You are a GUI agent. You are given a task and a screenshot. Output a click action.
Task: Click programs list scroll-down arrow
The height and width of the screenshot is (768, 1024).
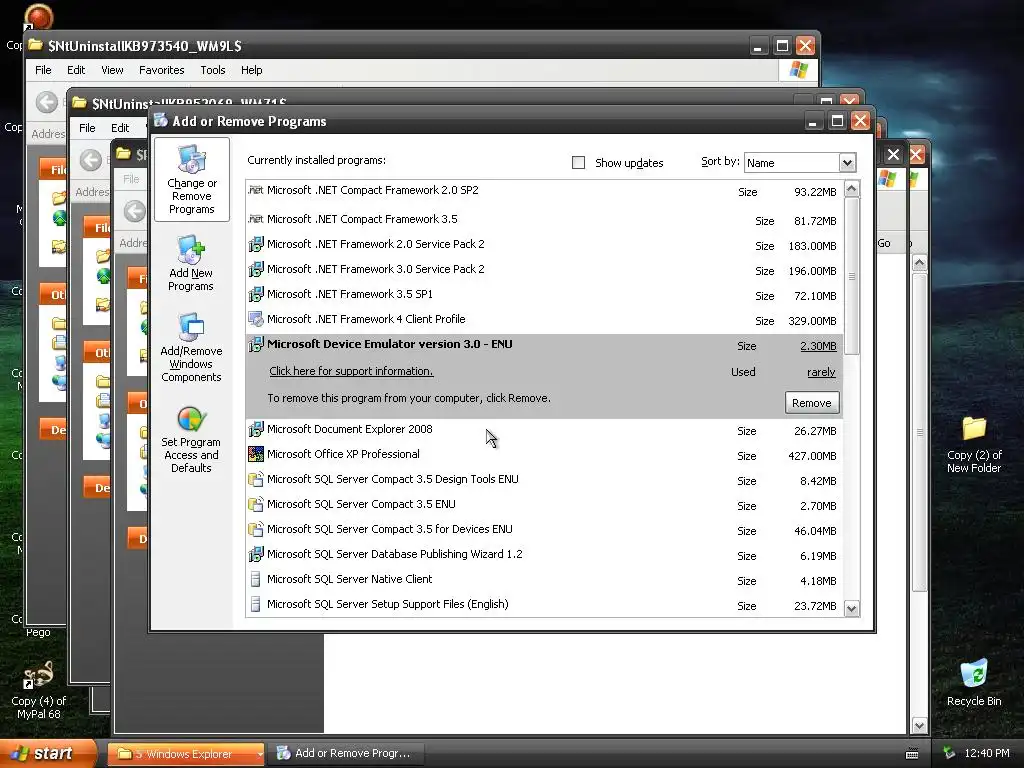[852, 609]
